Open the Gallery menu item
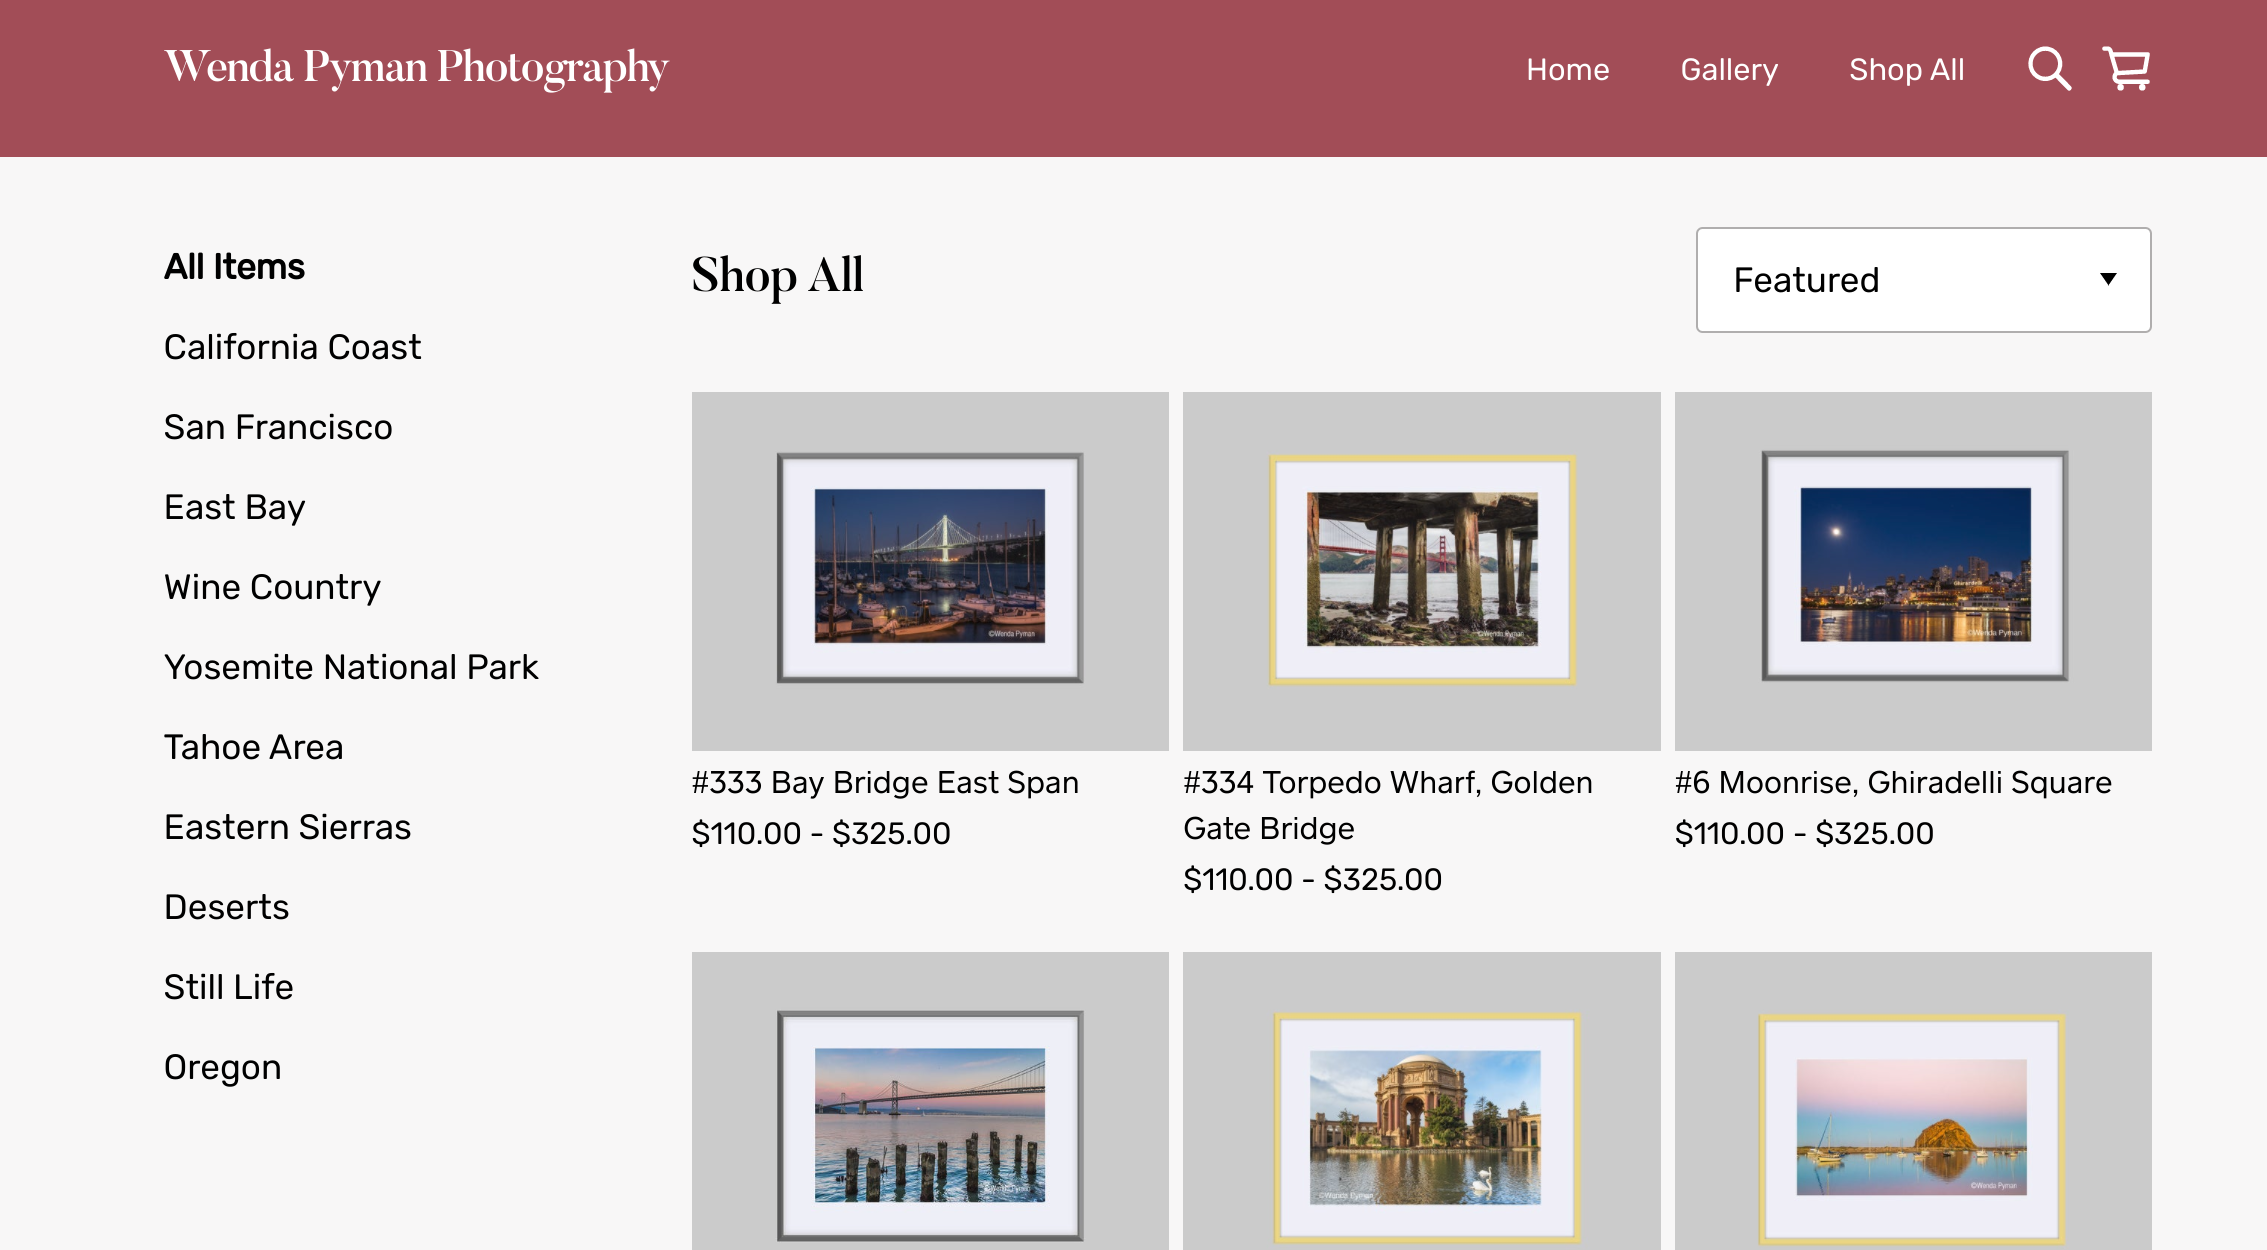This screenshot has width=2267, height=1250. 1728,70
